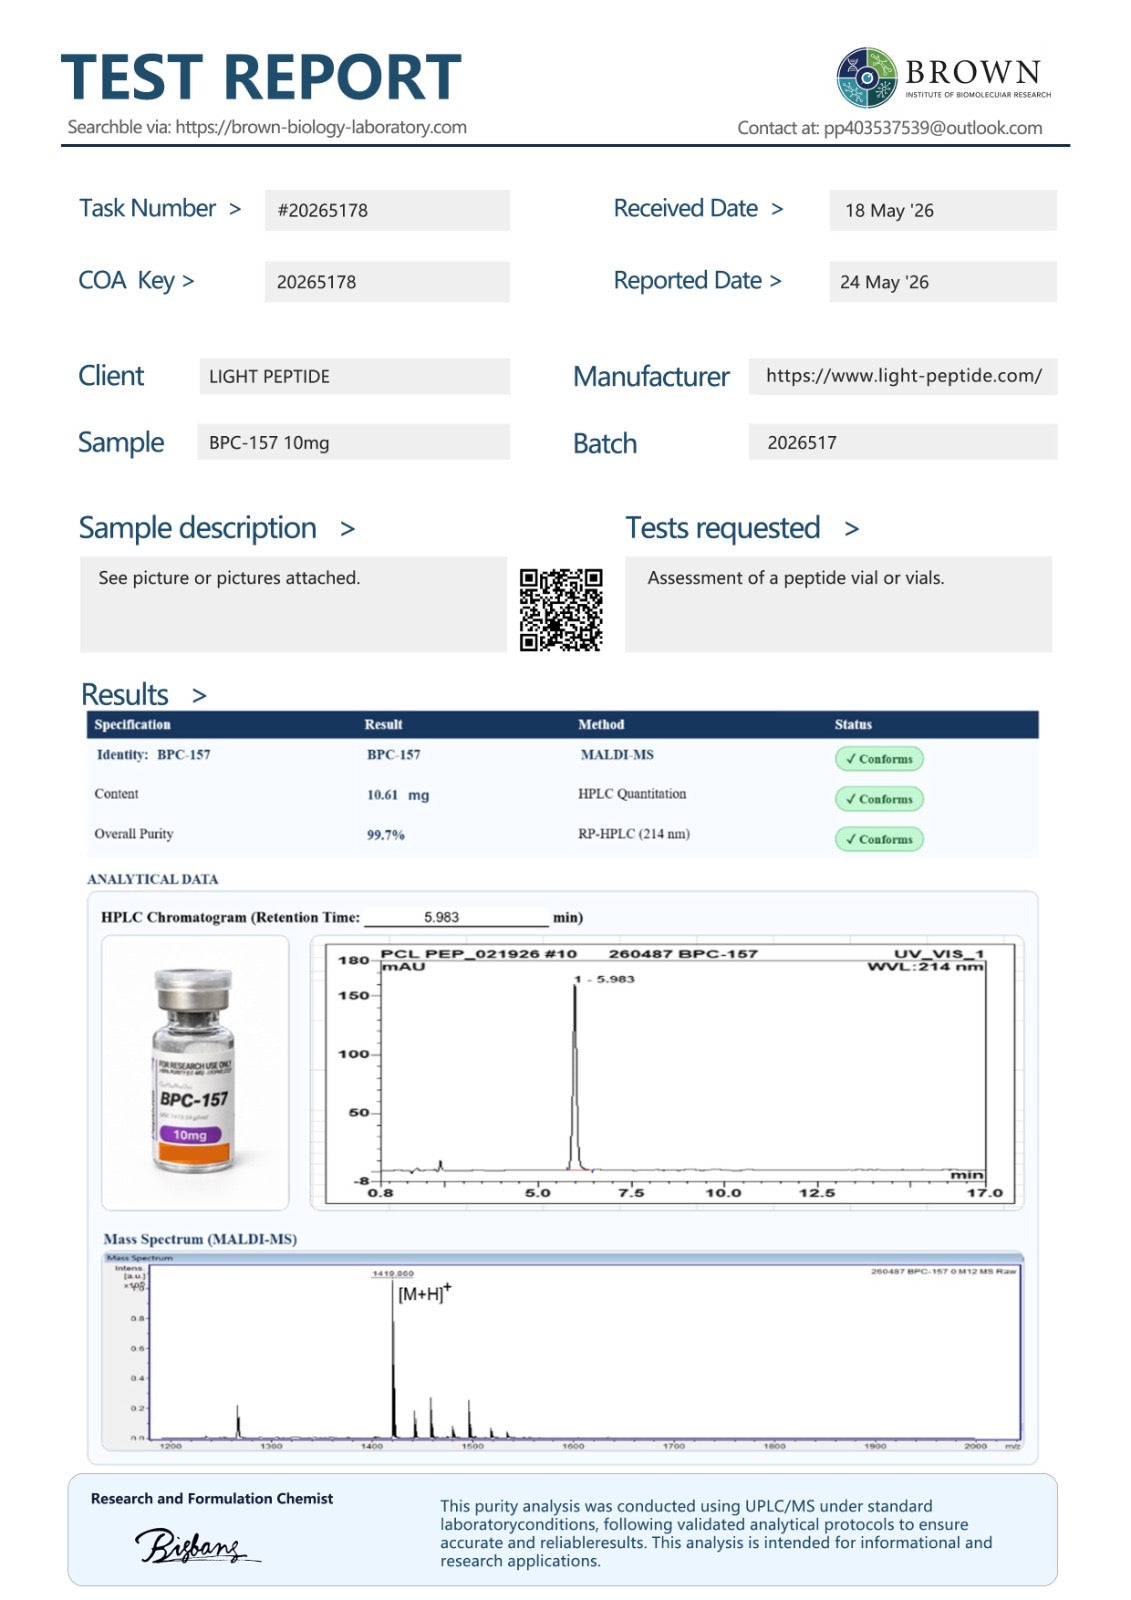The height and width of the screenshot is (1600, 1131).
Task: Click the Conforms badge in the Identity row
Action: (x=879, y=759)
